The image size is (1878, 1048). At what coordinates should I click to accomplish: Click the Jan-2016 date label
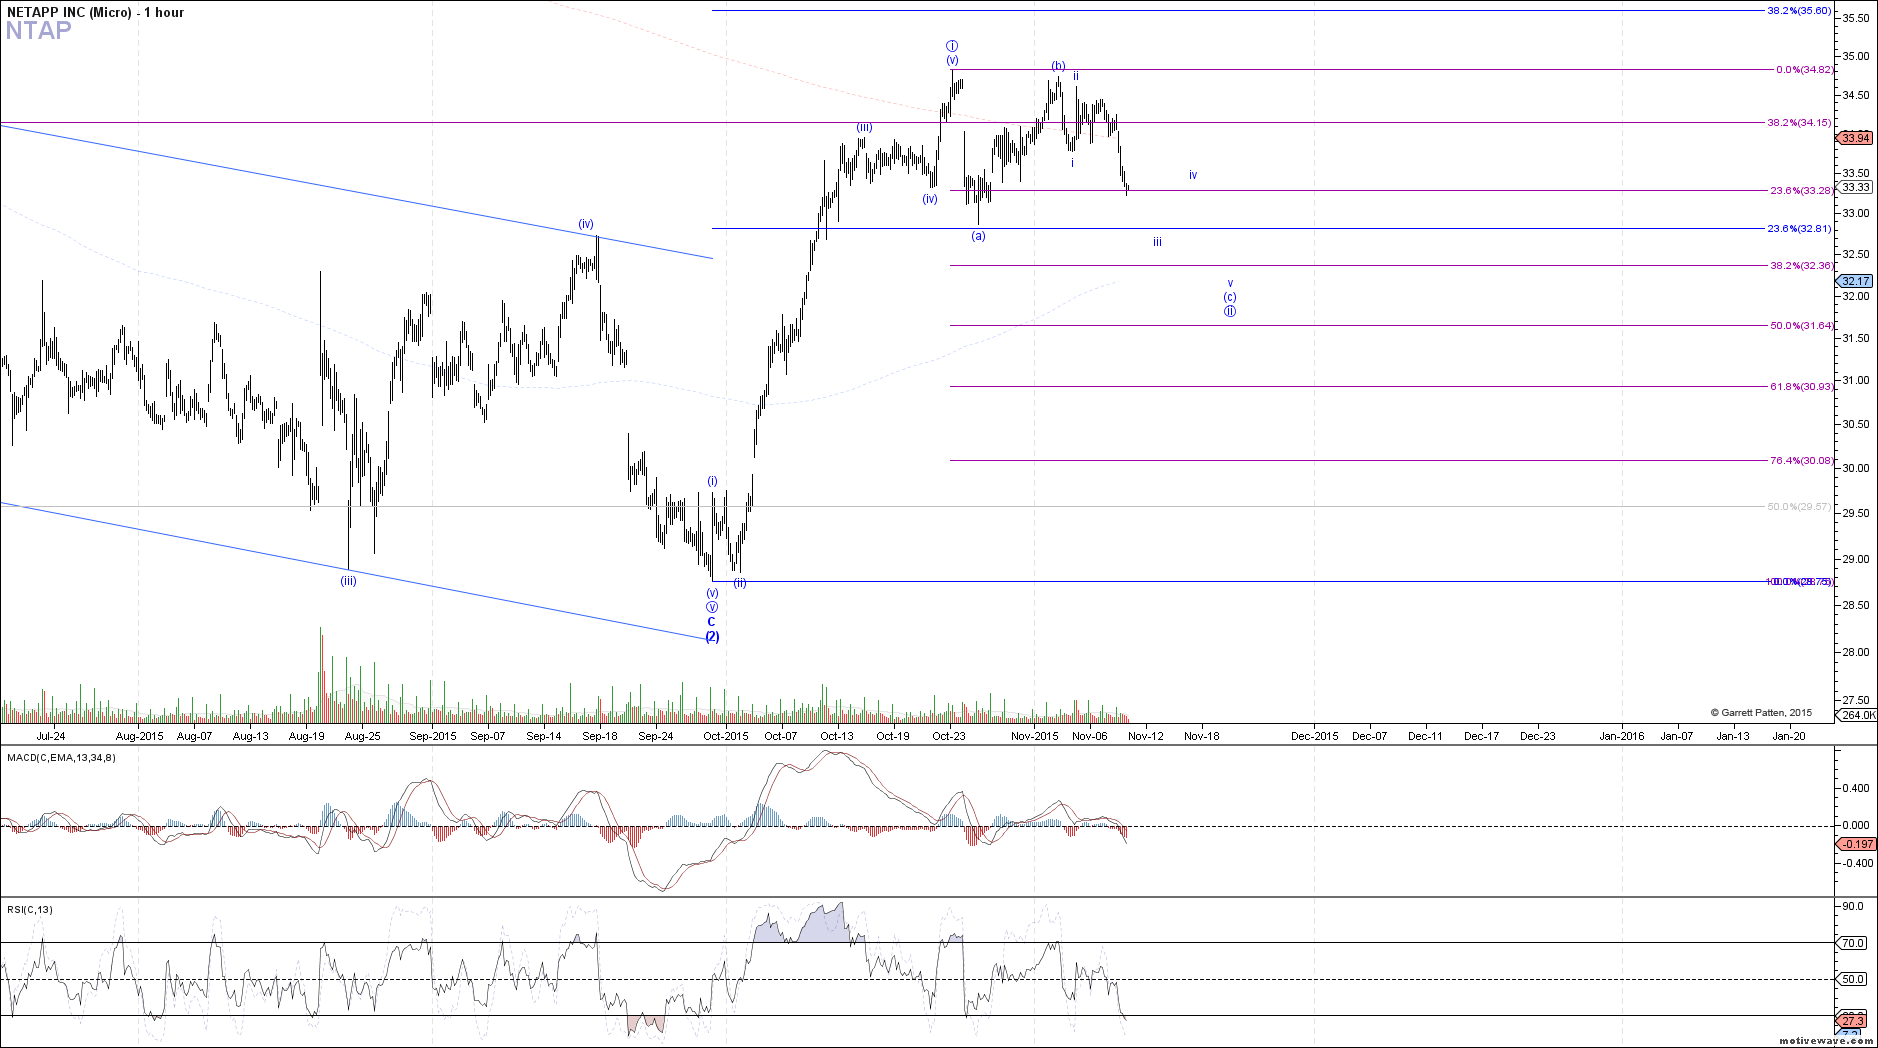[x=1621, y=736]
